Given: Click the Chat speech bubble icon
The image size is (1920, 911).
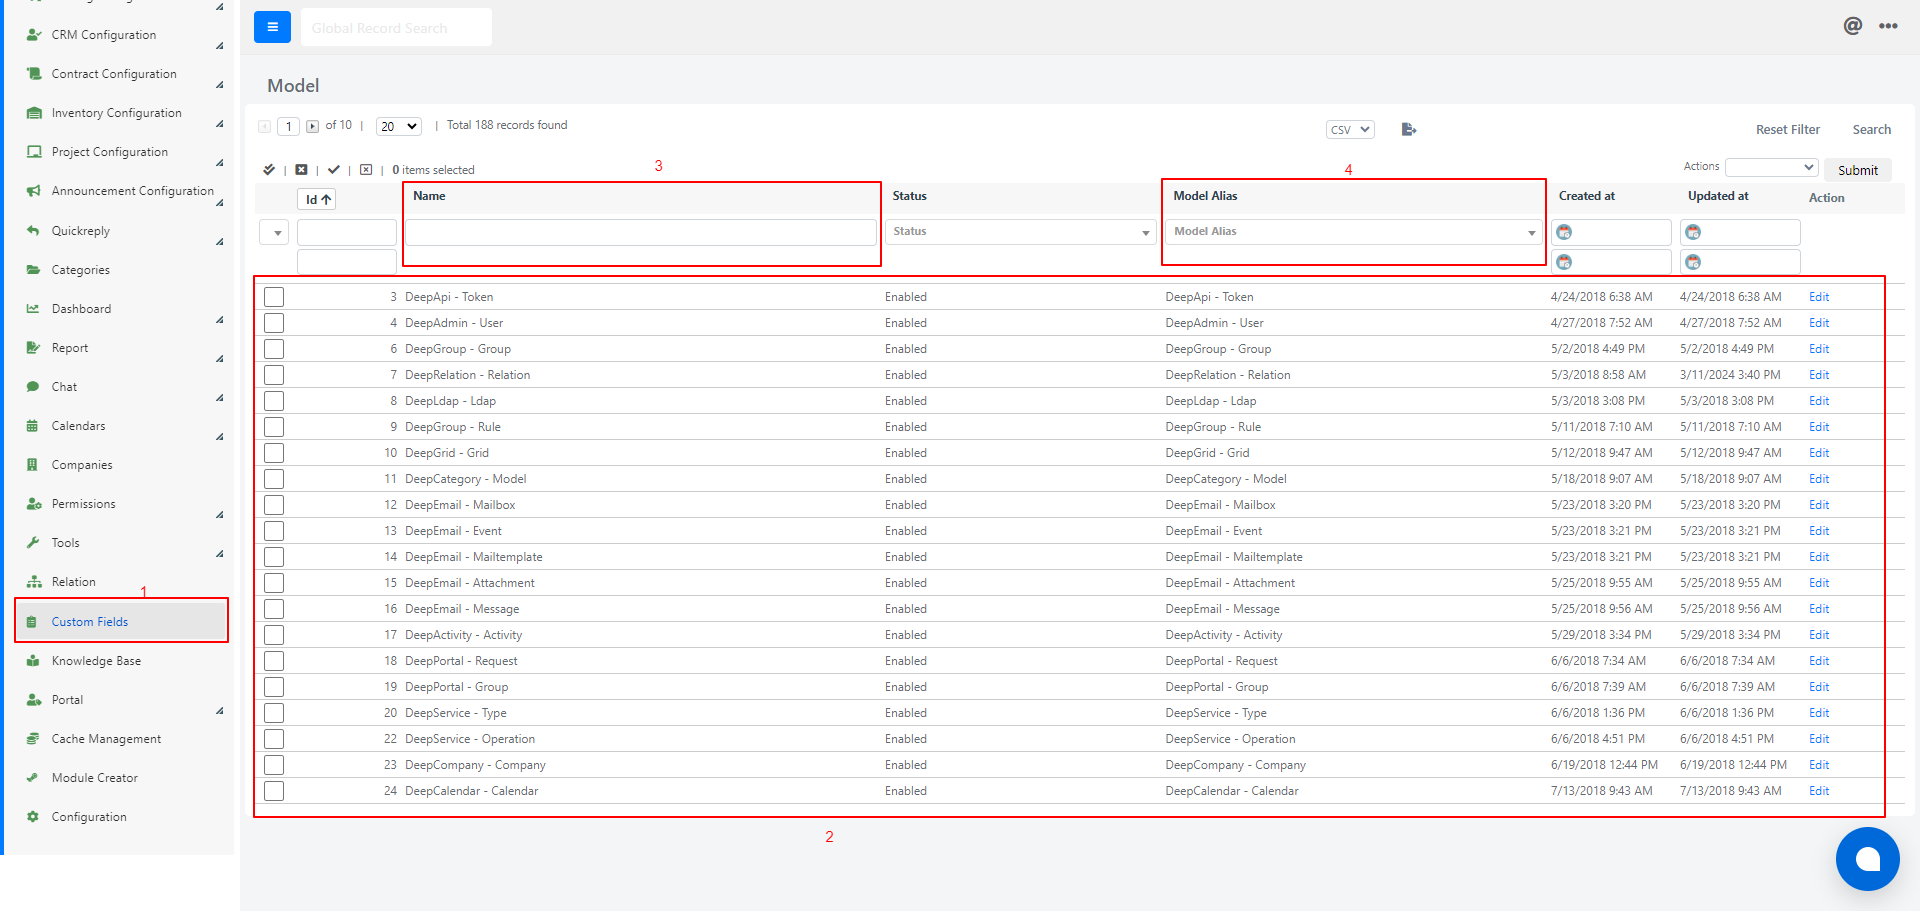Looking at the screenshot, I should (x=34, y=387).
